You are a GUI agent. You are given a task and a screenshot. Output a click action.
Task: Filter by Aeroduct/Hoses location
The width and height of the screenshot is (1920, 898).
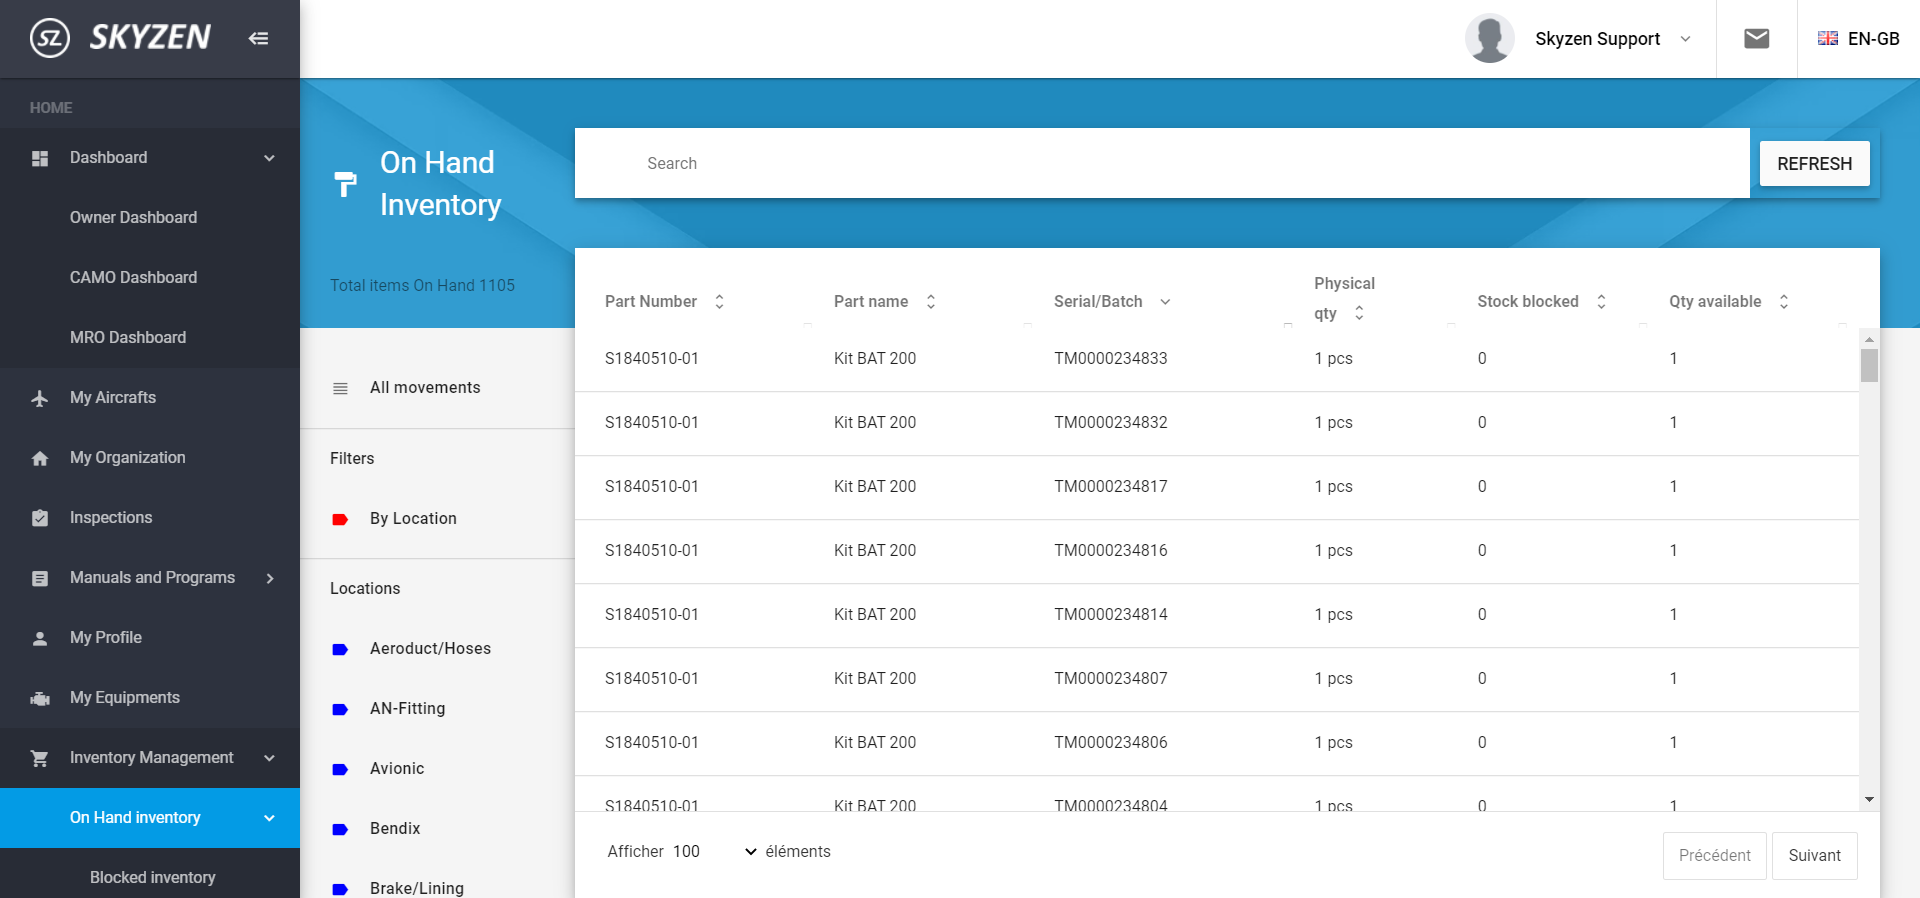[x=430, y=648]
